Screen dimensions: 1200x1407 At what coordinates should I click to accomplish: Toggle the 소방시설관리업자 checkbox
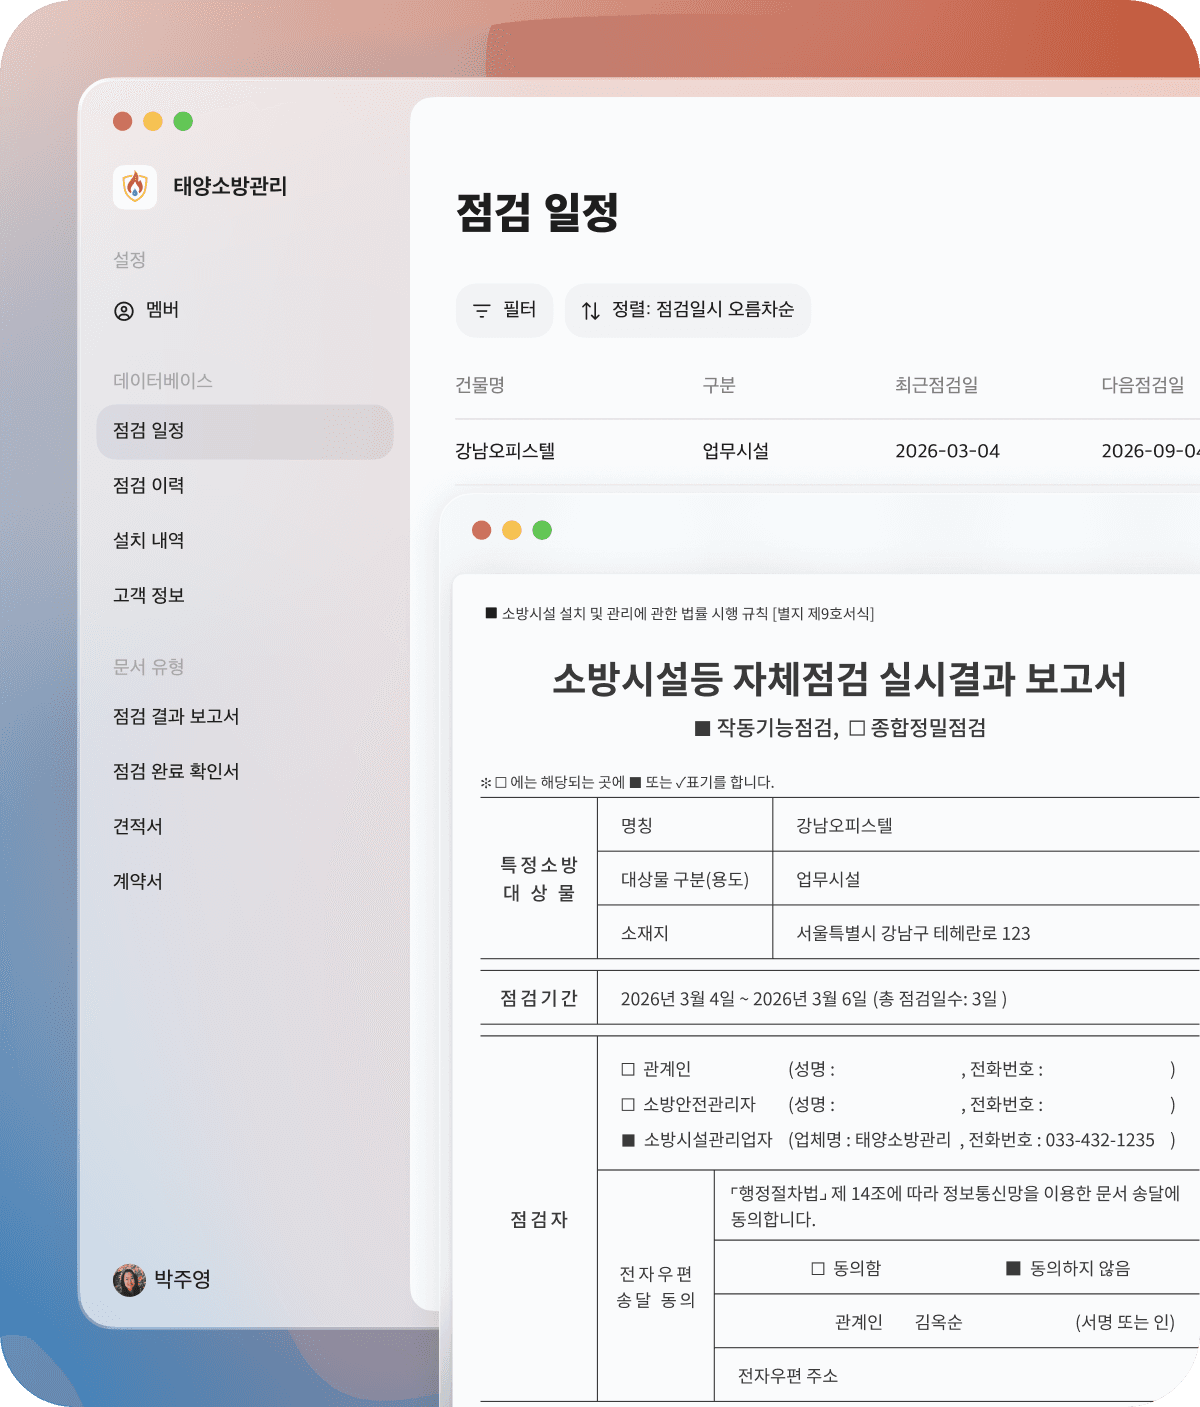[628, 1140]
